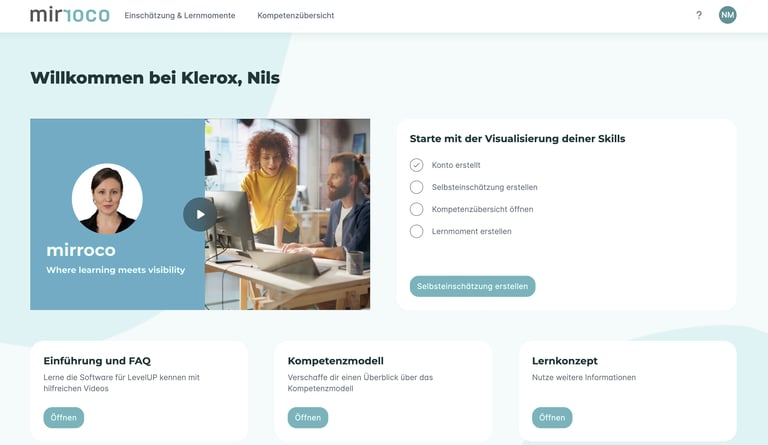Open Kompetenzübersicht menu item

(x=296, y=16)
